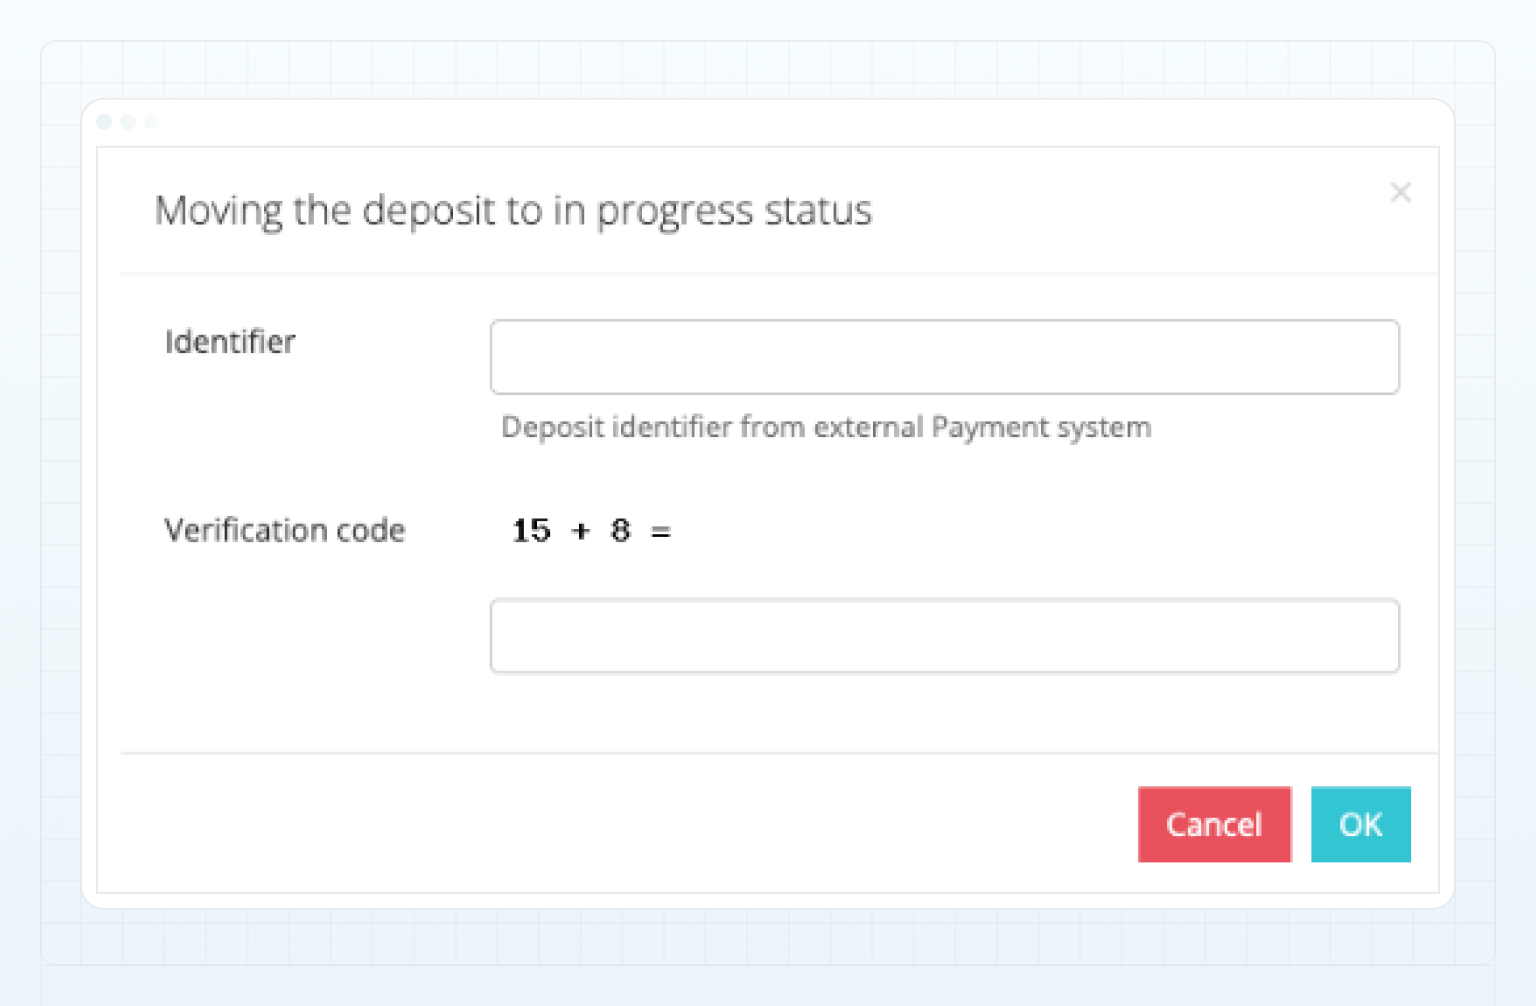Click the Identifier text input box

click(944, 356)
